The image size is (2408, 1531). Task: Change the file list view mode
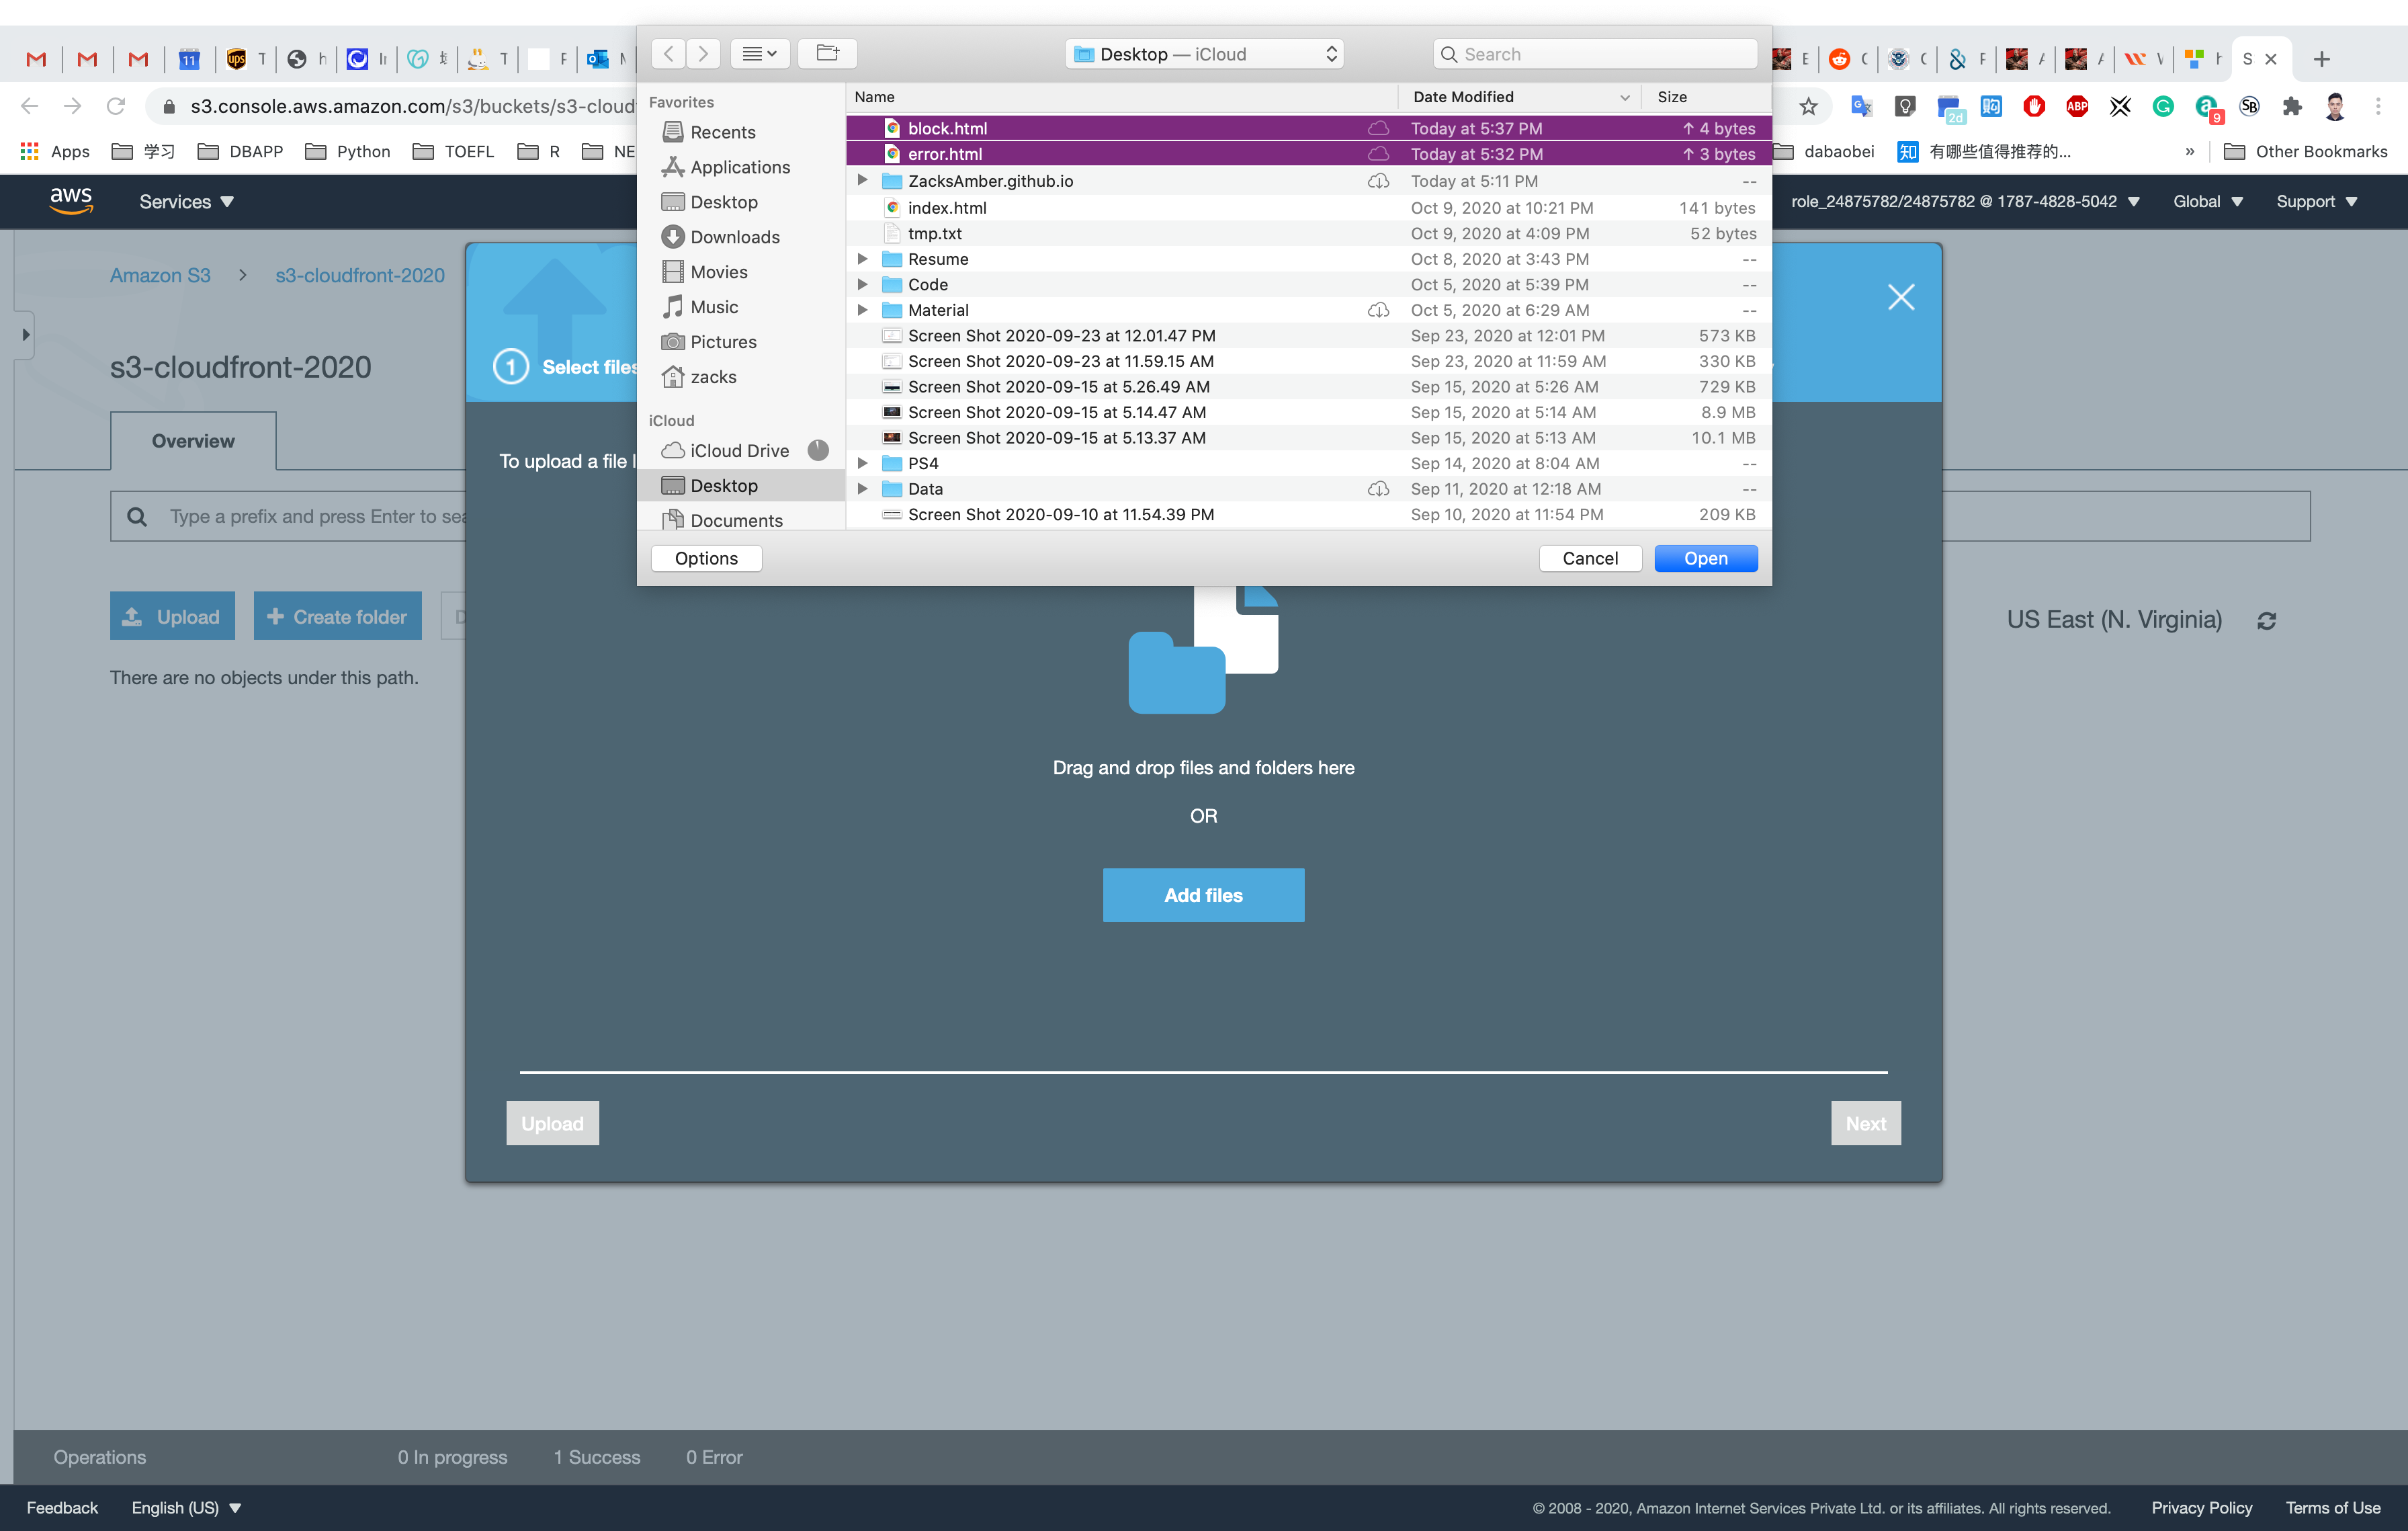(759, 54)
